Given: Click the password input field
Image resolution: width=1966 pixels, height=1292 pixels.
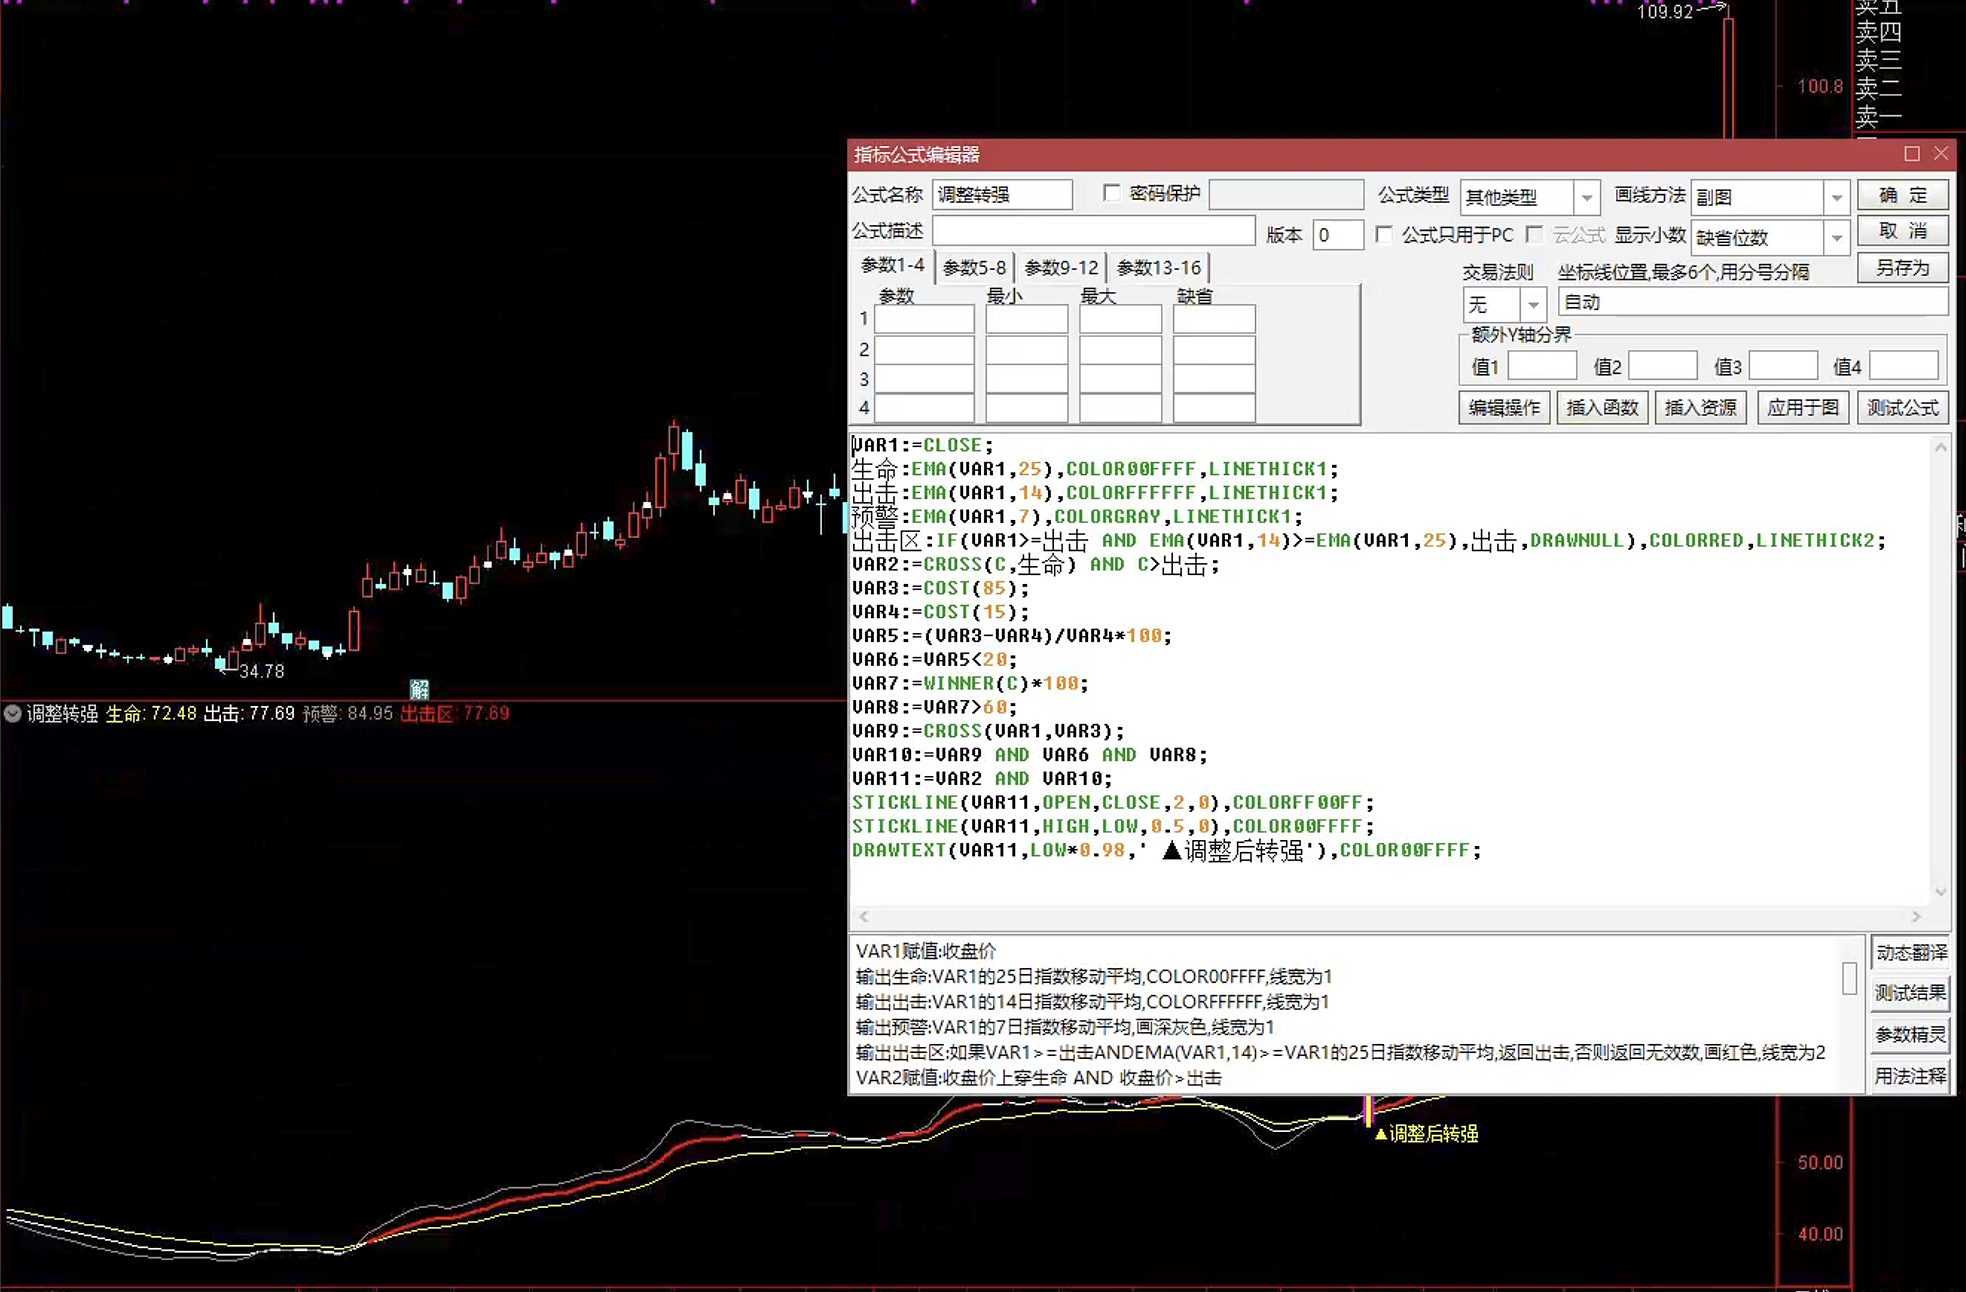Looking at the screenshot, I should (1286, 194).
